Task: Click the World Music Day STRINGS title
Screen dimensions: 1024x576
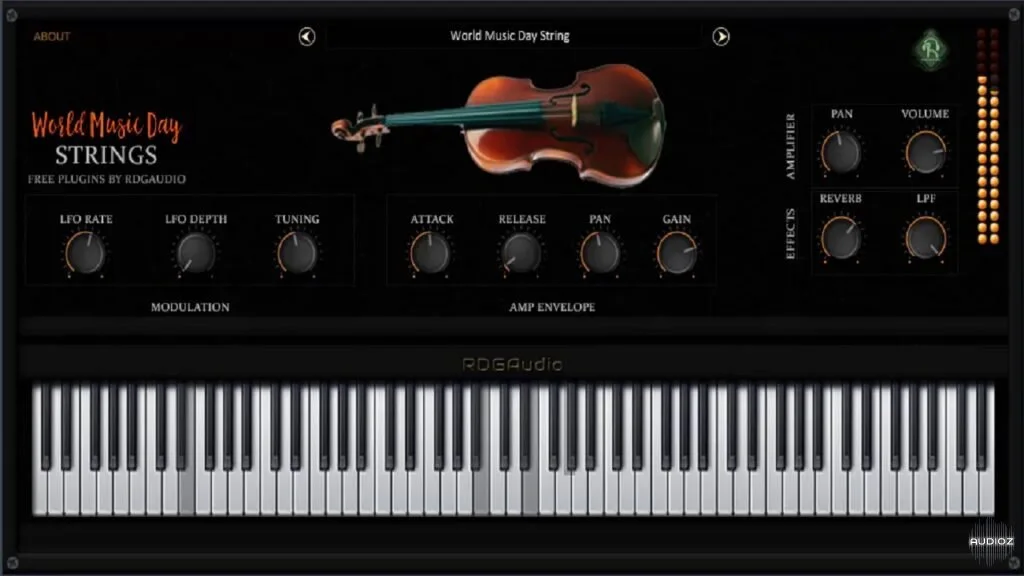Action: click(x=106, y=138)
